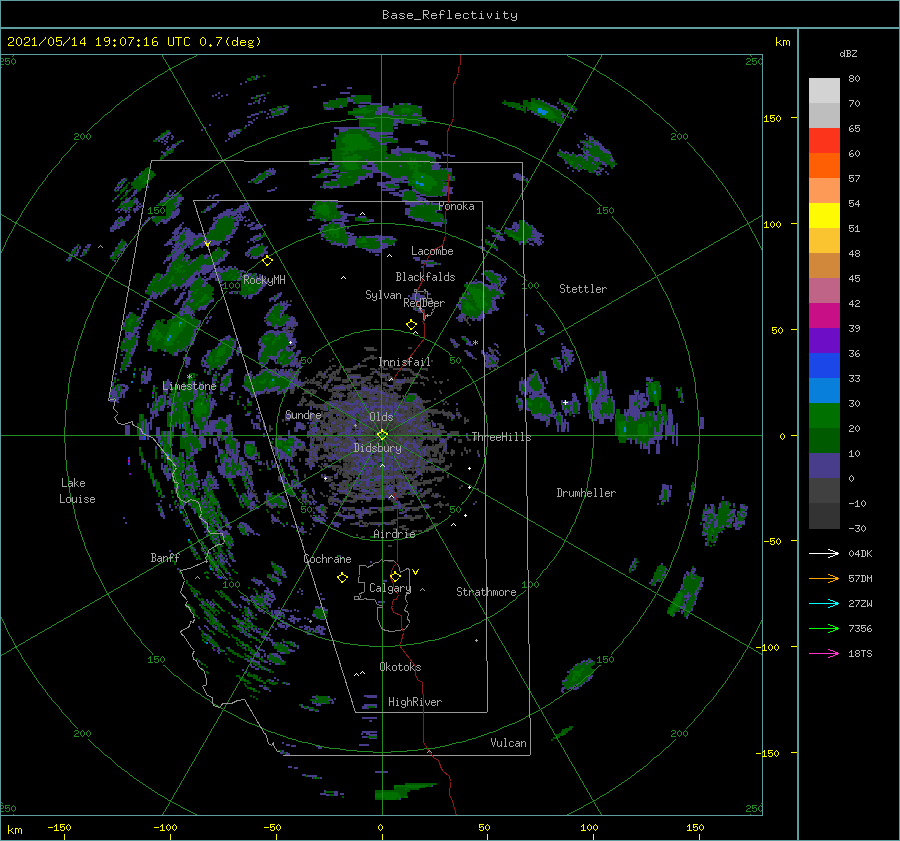Click the RockyMH label
Image resolution: width=900 pixels, height=841 pixels.
tap(264, 280)
